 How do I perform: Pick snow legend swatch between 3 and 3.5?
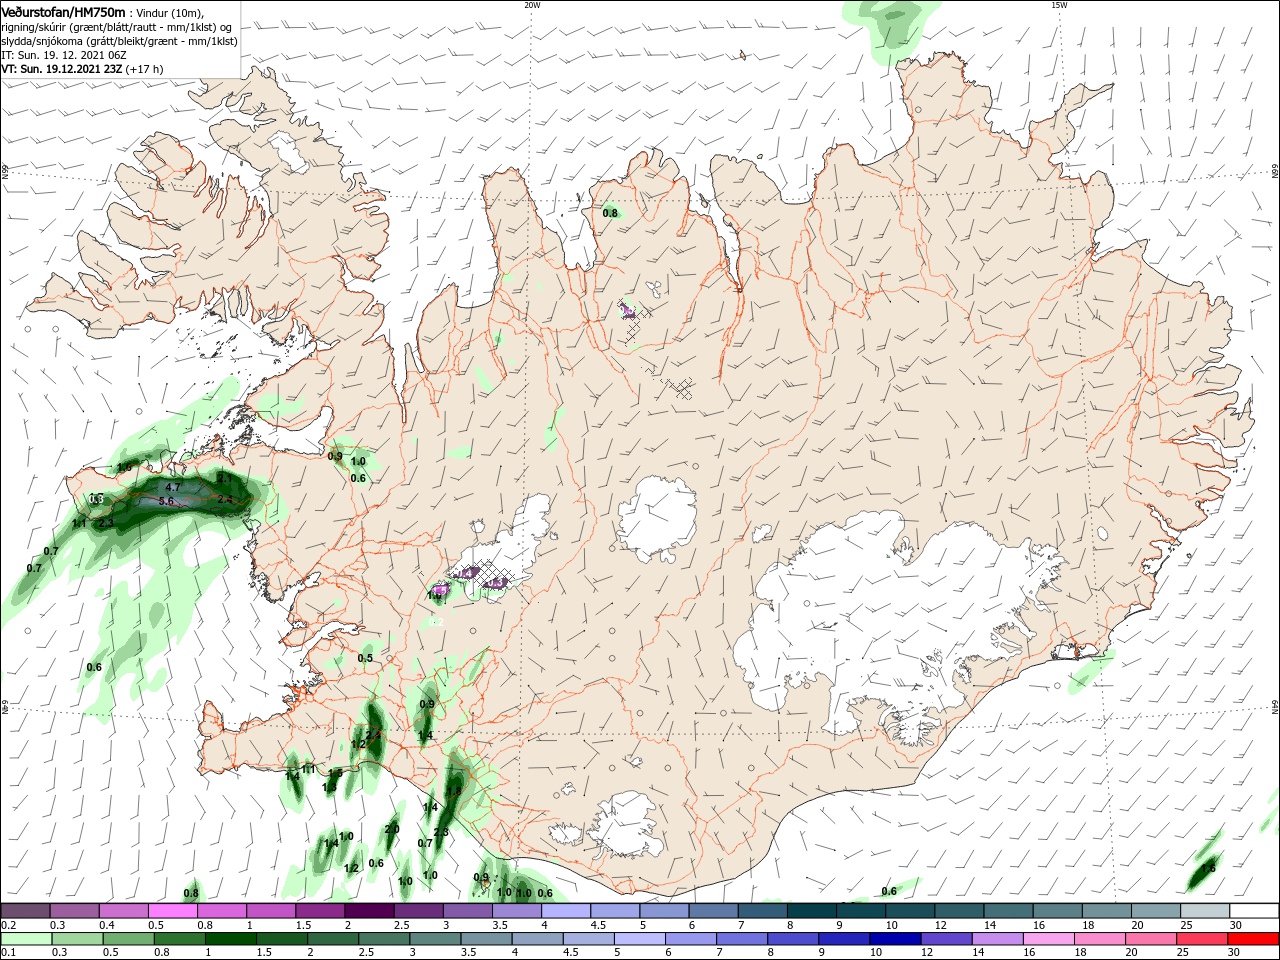coord(467,911)
